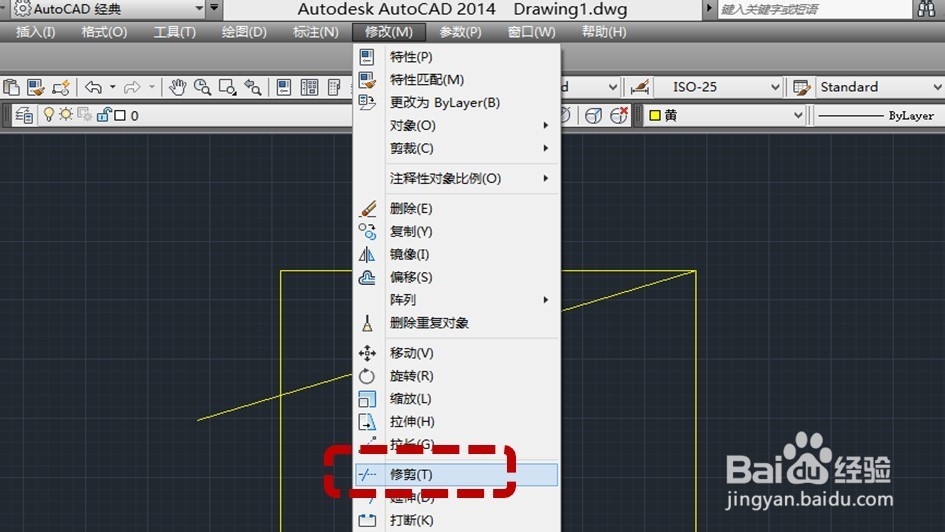Open the 插入(I) menu
The width and height of the screenshot is (945, 532).
point(36,32)
